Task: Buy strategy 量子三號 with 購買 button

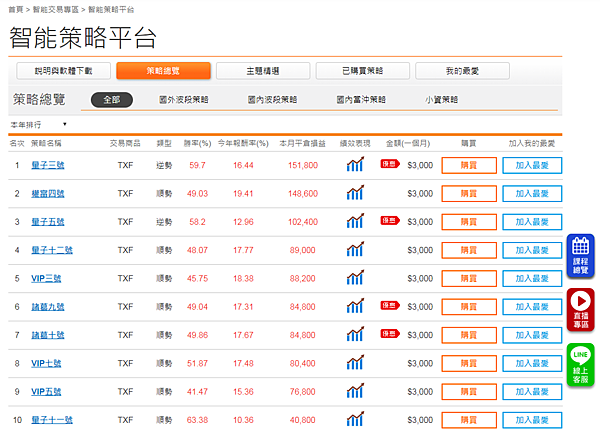Action: 469,165
